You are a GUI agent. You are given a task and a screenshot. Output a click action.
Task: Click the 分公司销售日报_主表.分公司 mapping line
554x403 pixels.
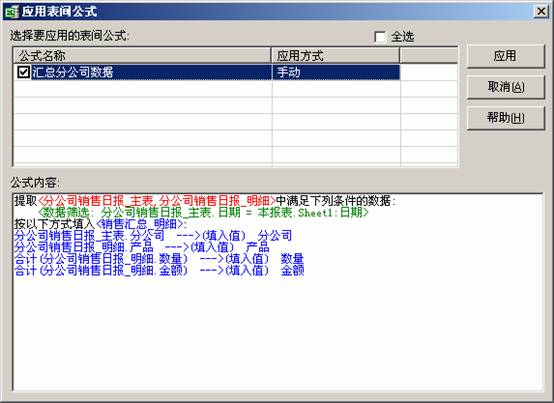point(153,236)
